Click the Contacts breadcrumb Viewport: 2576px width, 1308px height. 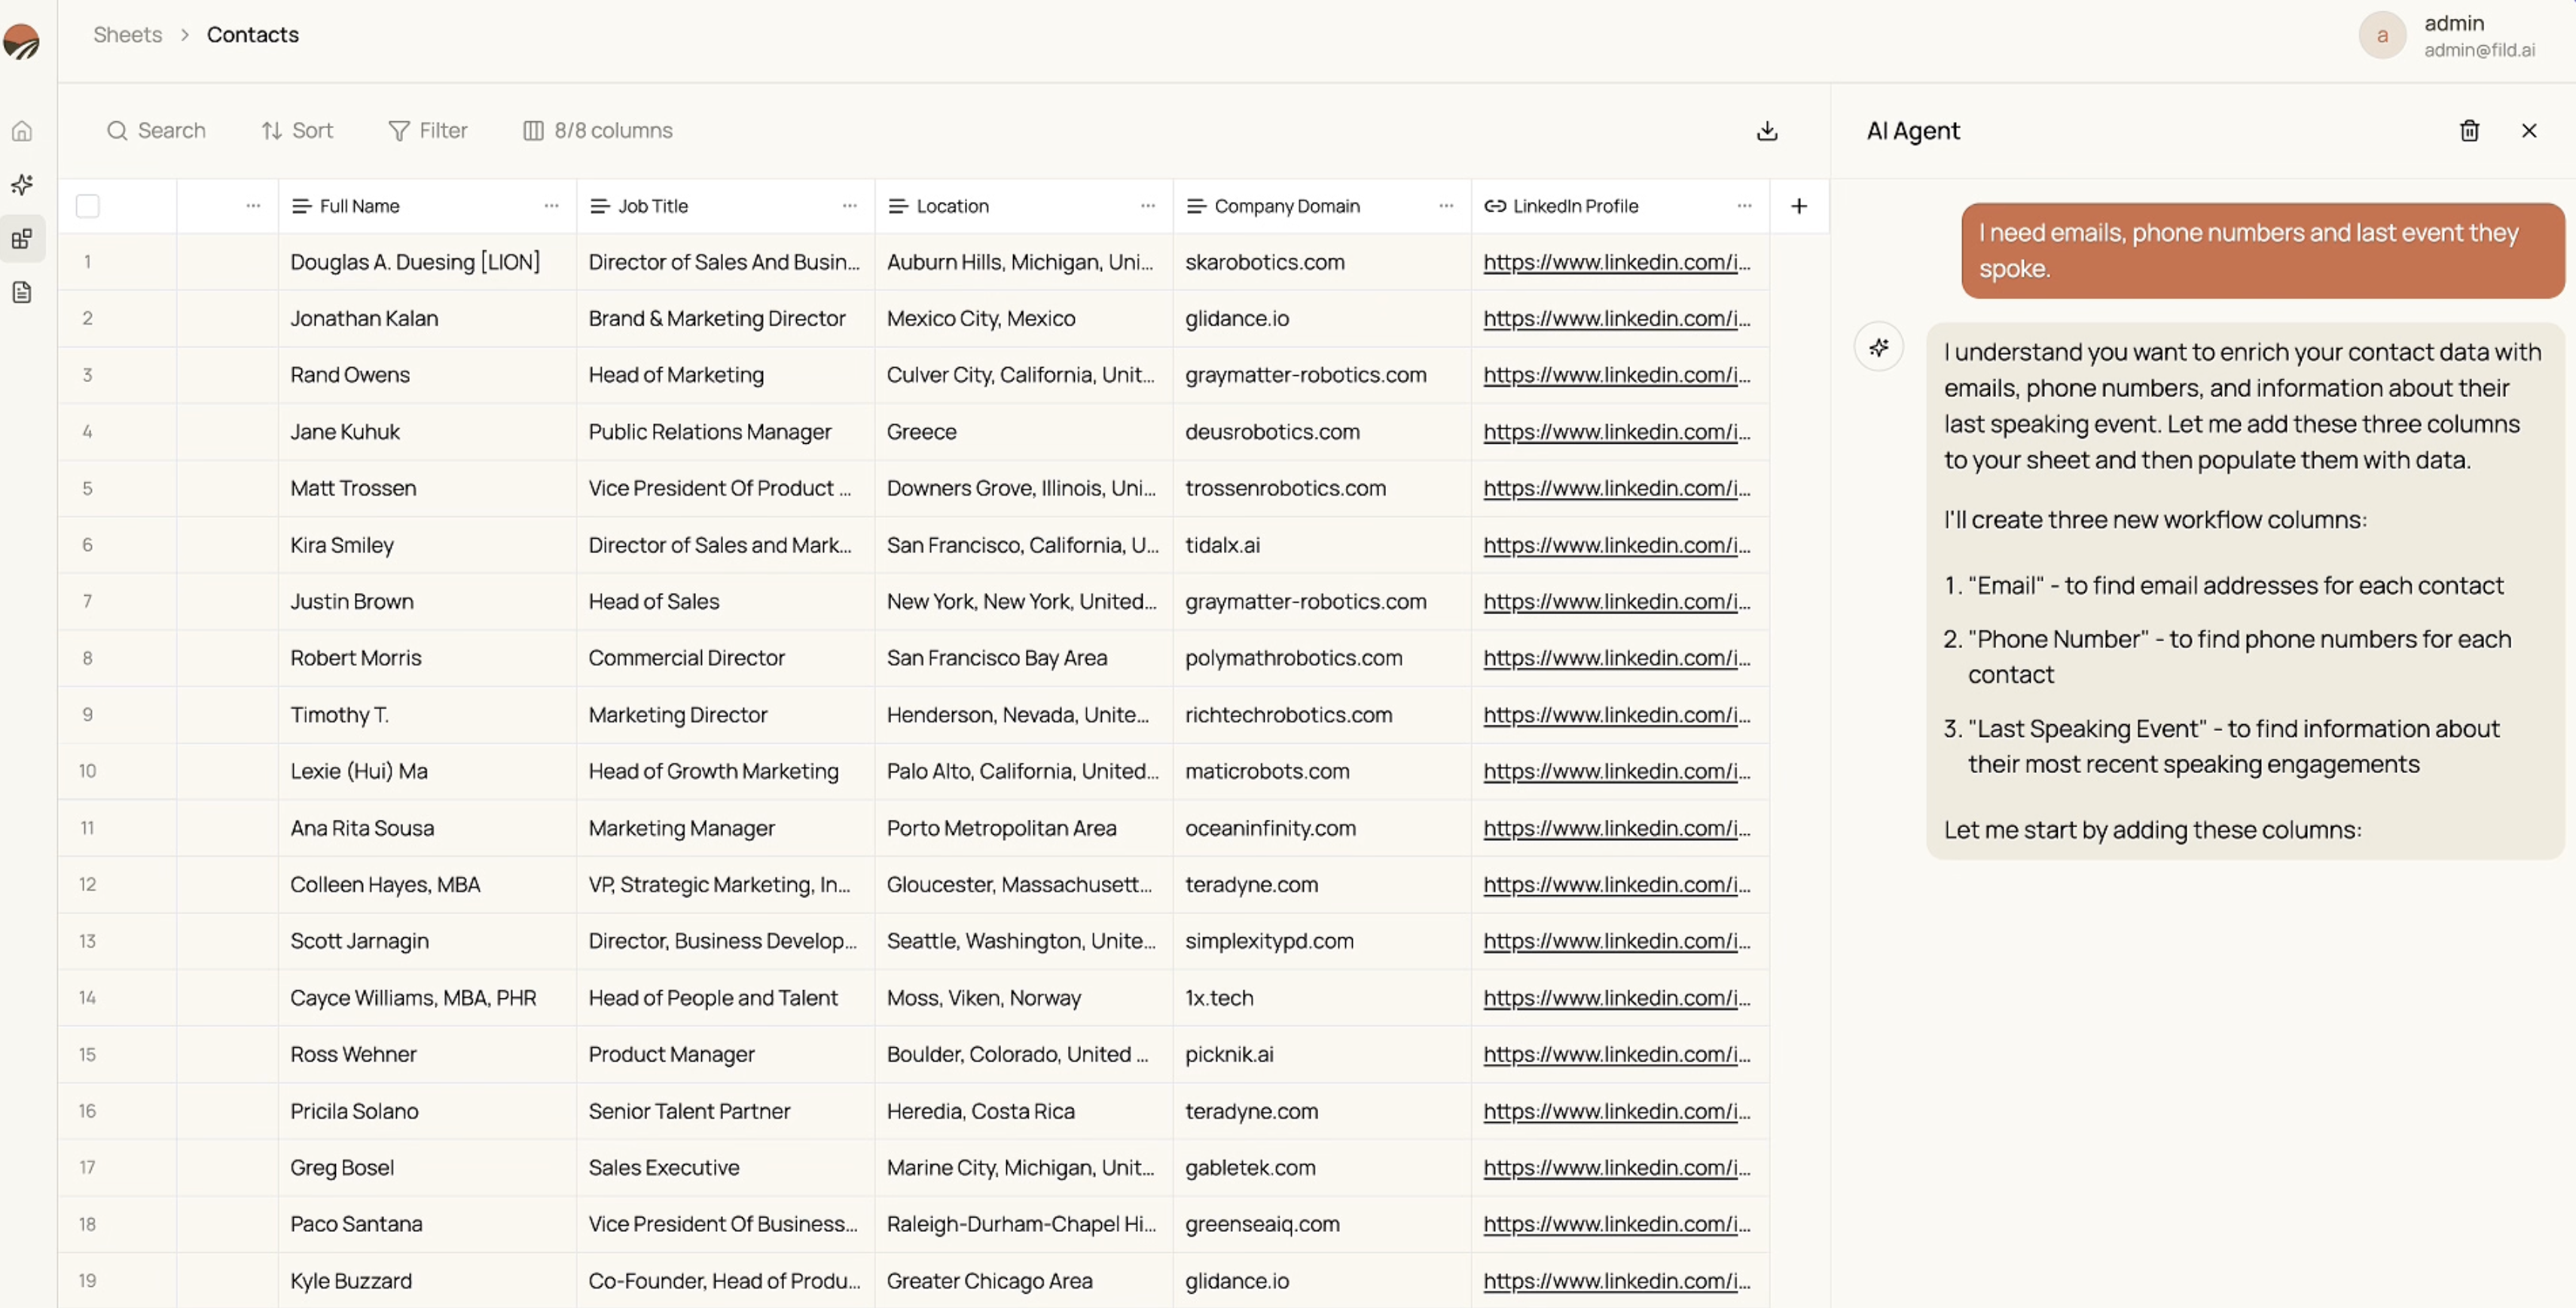pyautogui.click(x=252, y=35)
